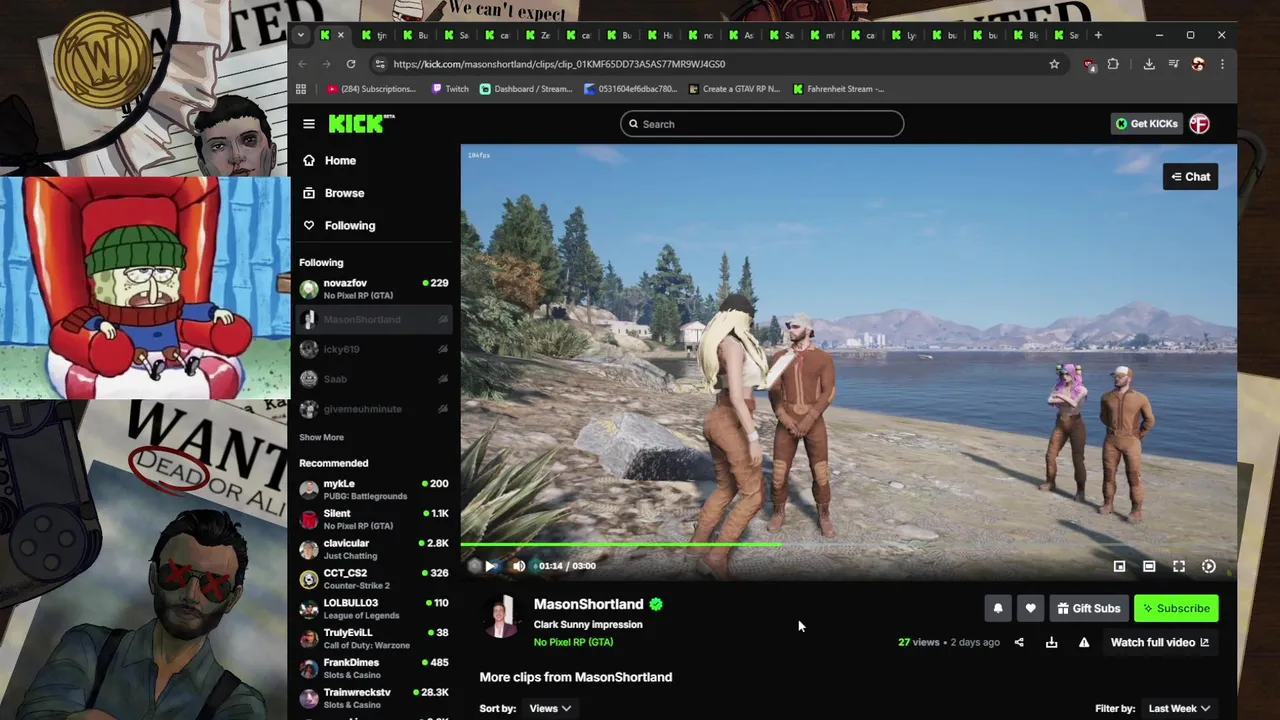Screen dimensions: 1280x720
Task: Open Chrome apps grid in bookmarks bar
Action: pos(301,89)
